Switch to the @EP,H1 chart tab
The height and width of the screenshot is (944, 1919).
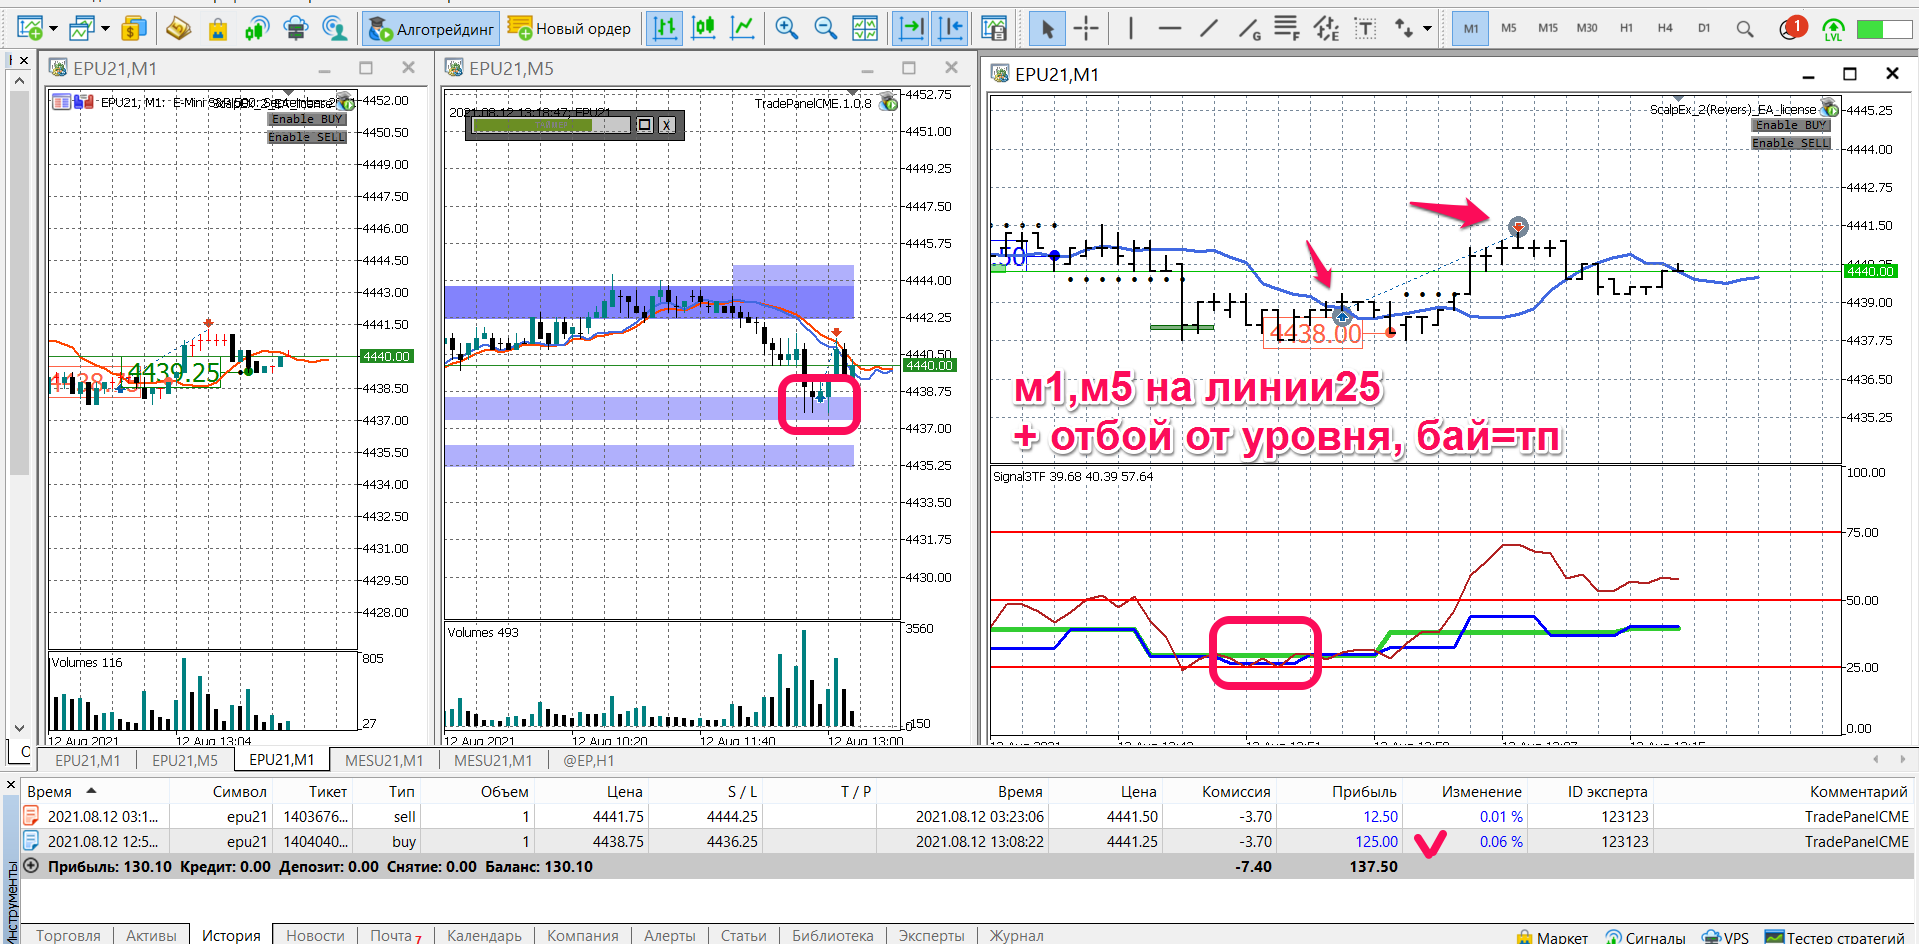[589, 761]
